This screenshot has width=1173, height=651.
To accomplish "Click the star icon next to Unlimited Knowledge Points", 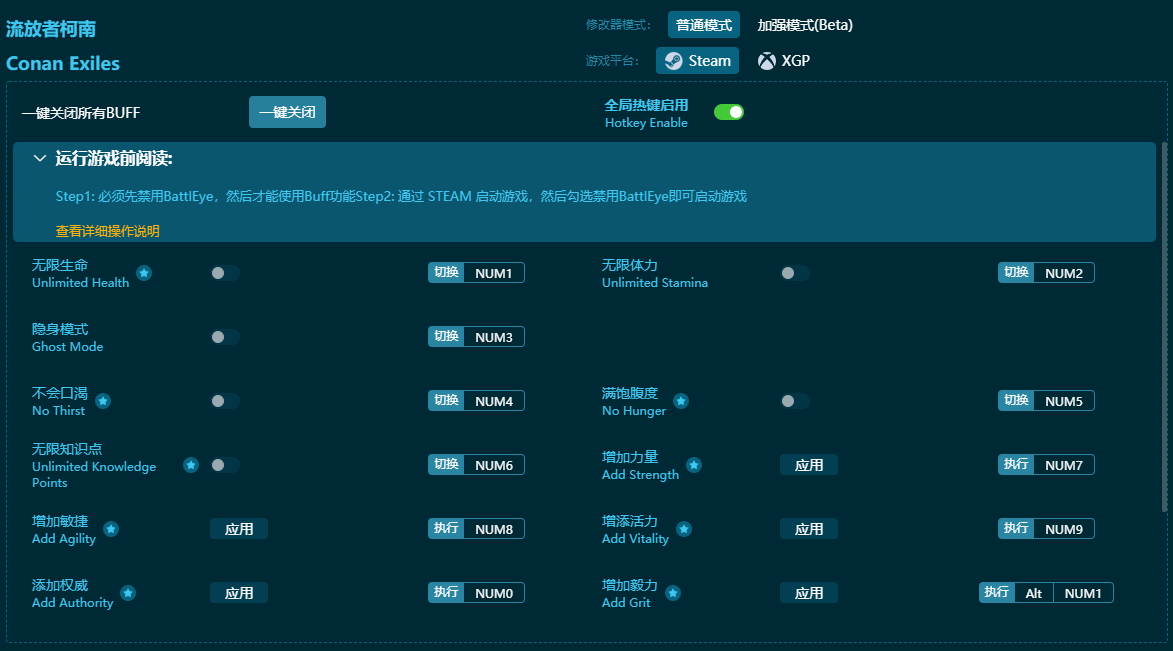I will (191, 465).
